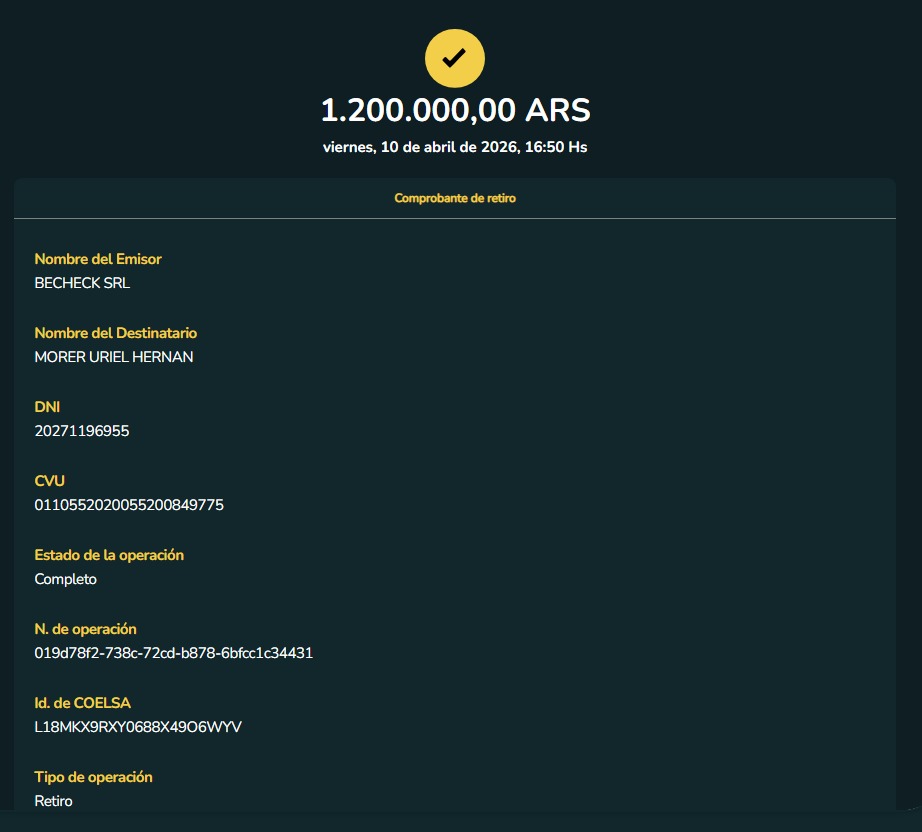
Task: Select the Comprobante de retiro header
Action: (455, 198)
